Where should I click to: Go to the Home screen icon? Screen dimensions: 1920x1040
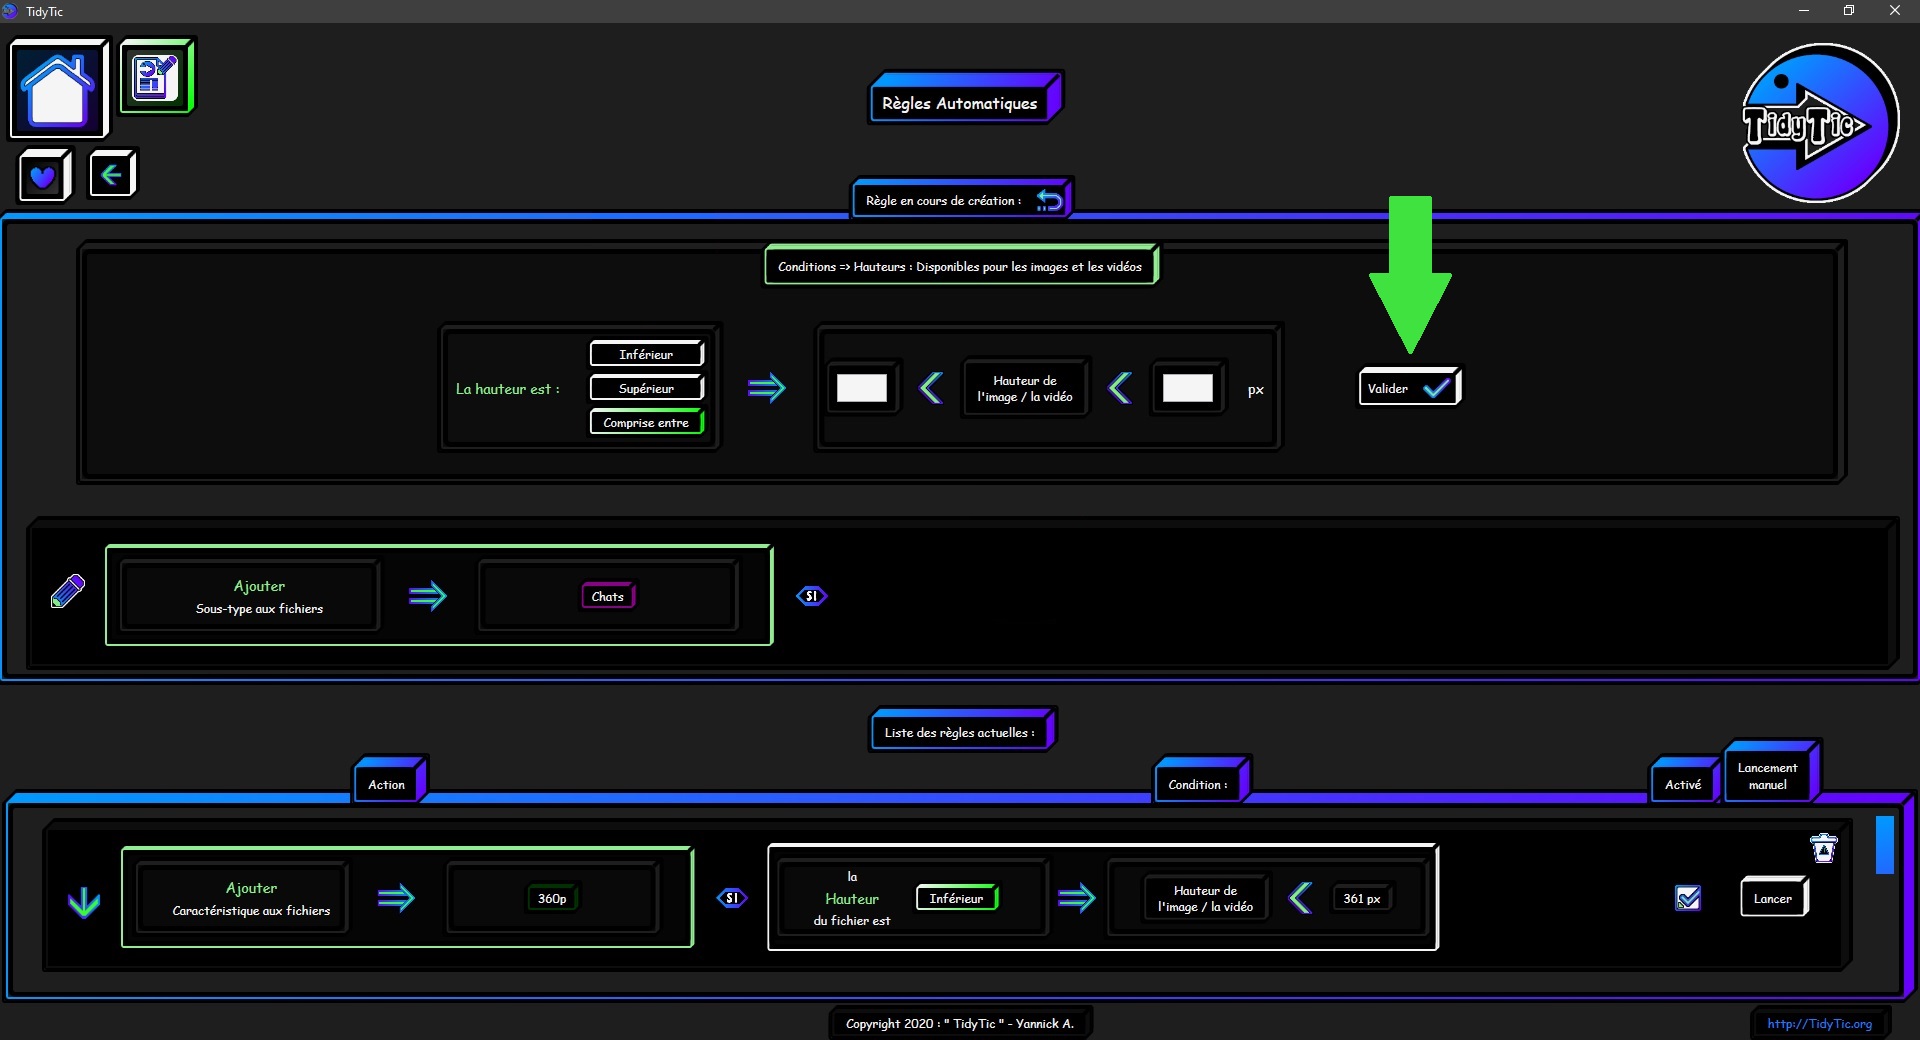(58, 89)
